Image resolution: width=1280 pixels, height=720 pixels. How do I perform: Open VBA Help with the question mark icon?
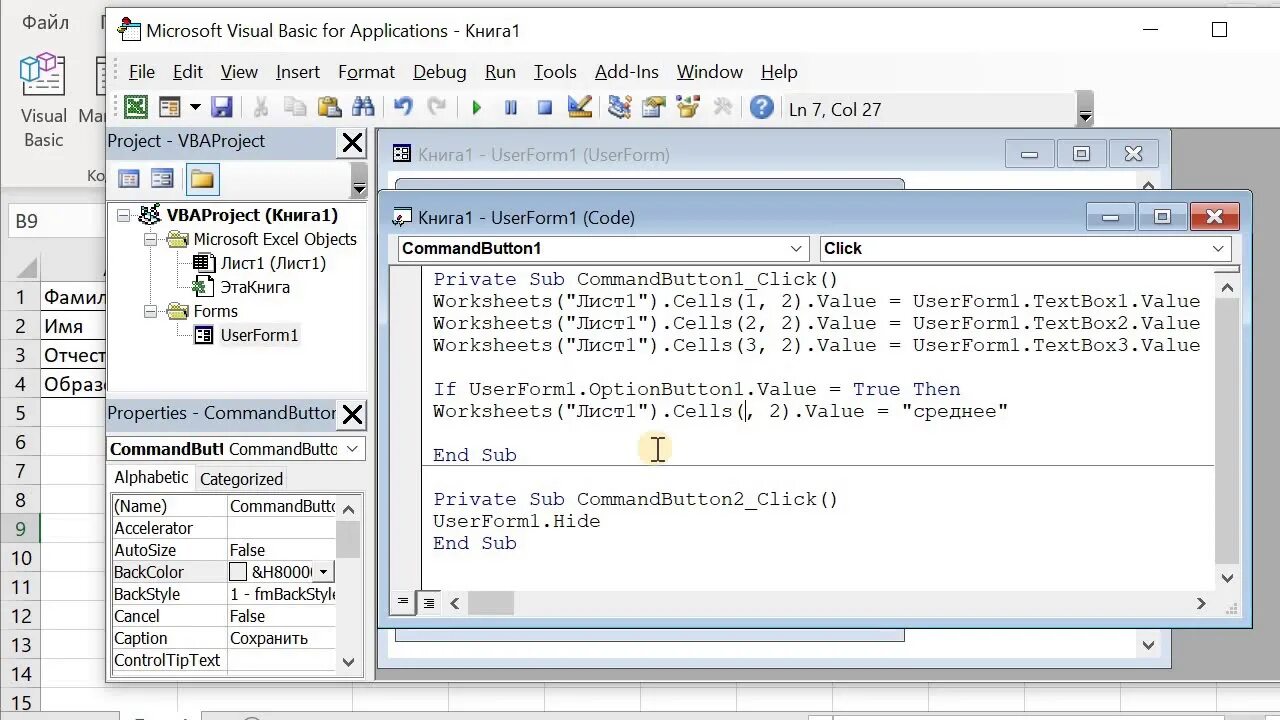762,107
